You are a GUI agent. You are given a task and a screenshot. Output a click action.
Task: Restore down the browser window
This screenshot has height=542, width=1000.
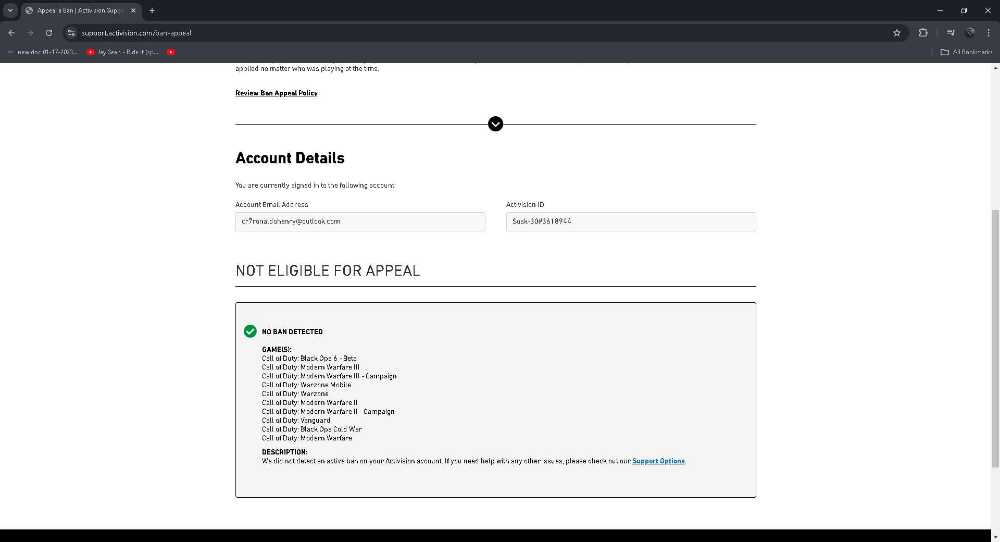click(964, 11)
